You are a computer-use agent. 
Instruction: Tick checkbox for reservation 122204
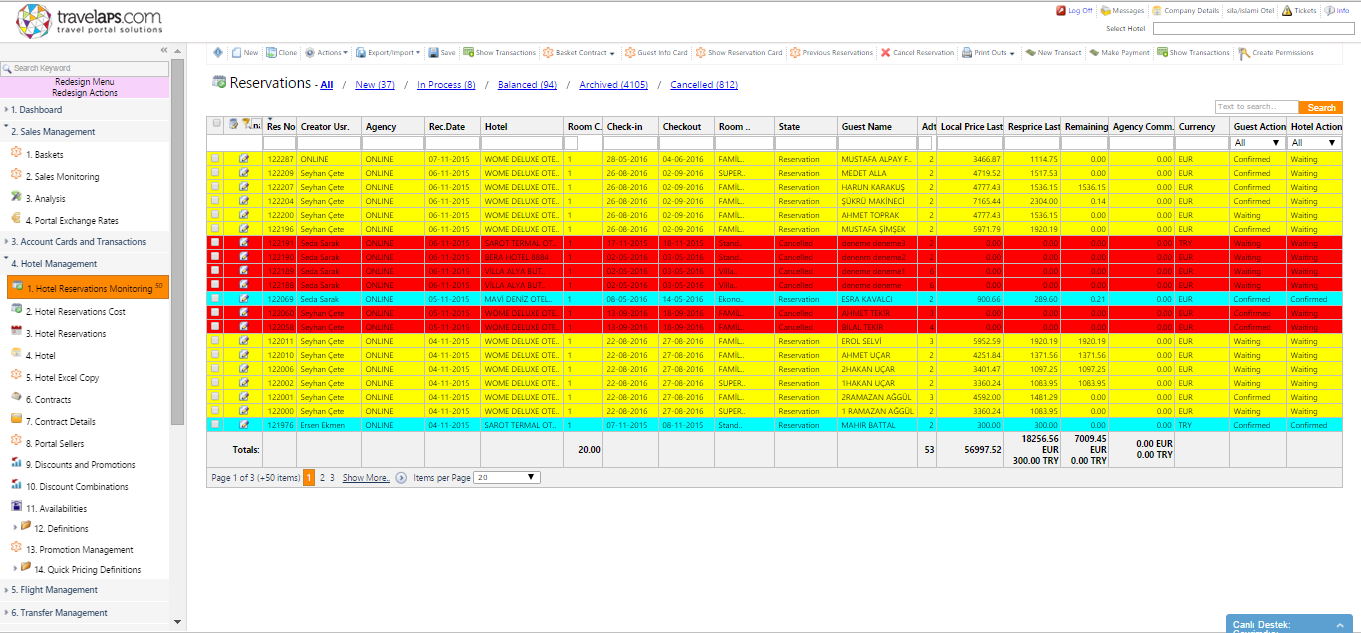click(215, 201)
